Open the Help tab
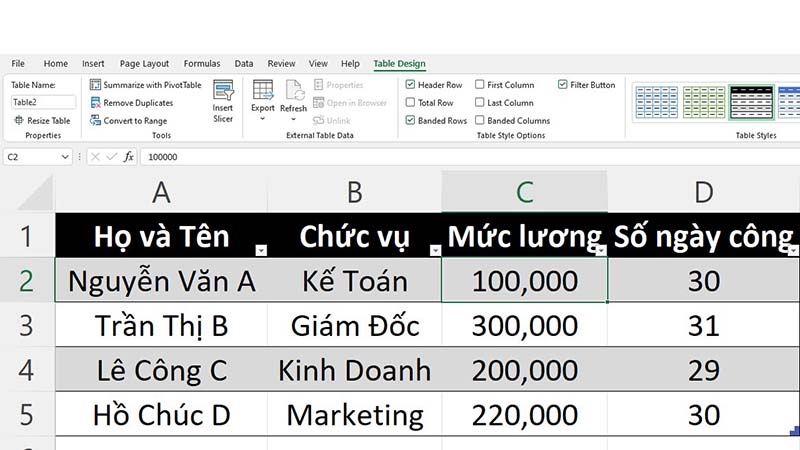This screenshot has width=800, height=450. pos(350,64)
